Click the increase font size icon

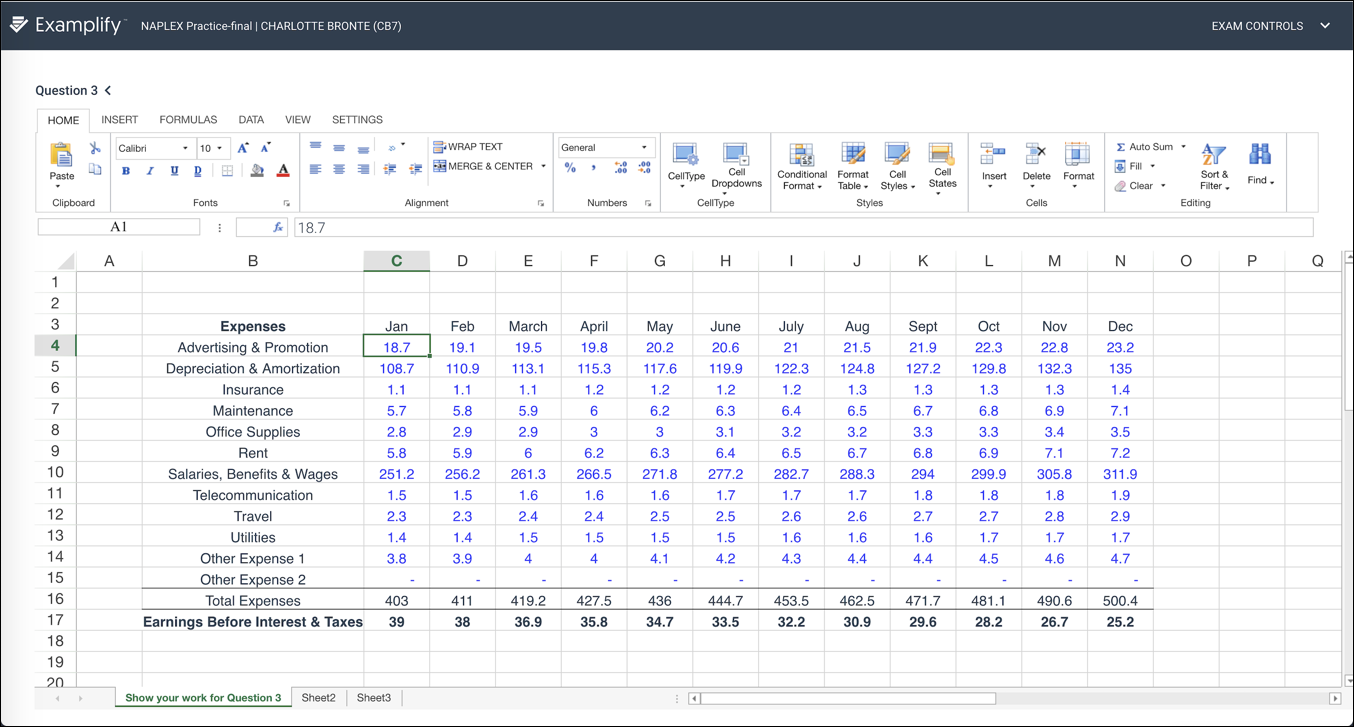click(x=243, y=148)
